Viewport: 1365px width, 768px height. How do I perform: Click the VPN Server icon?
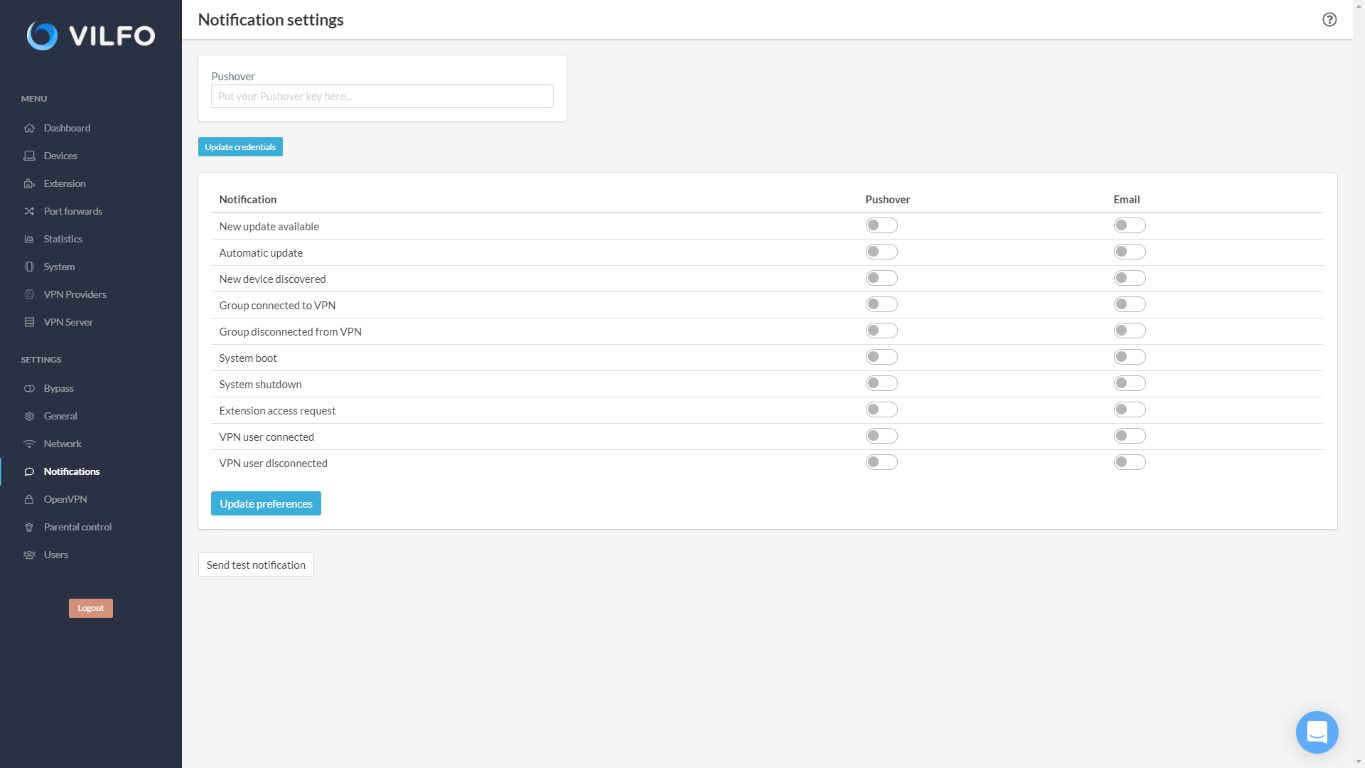point(29,323)
